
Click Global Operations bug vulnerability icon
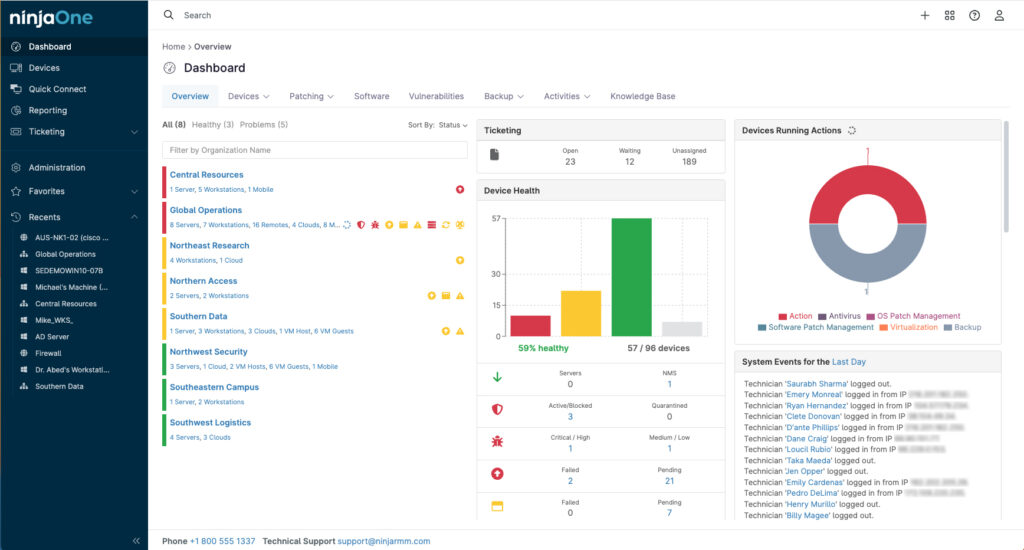pyautogui.click(x=375, y=225)
